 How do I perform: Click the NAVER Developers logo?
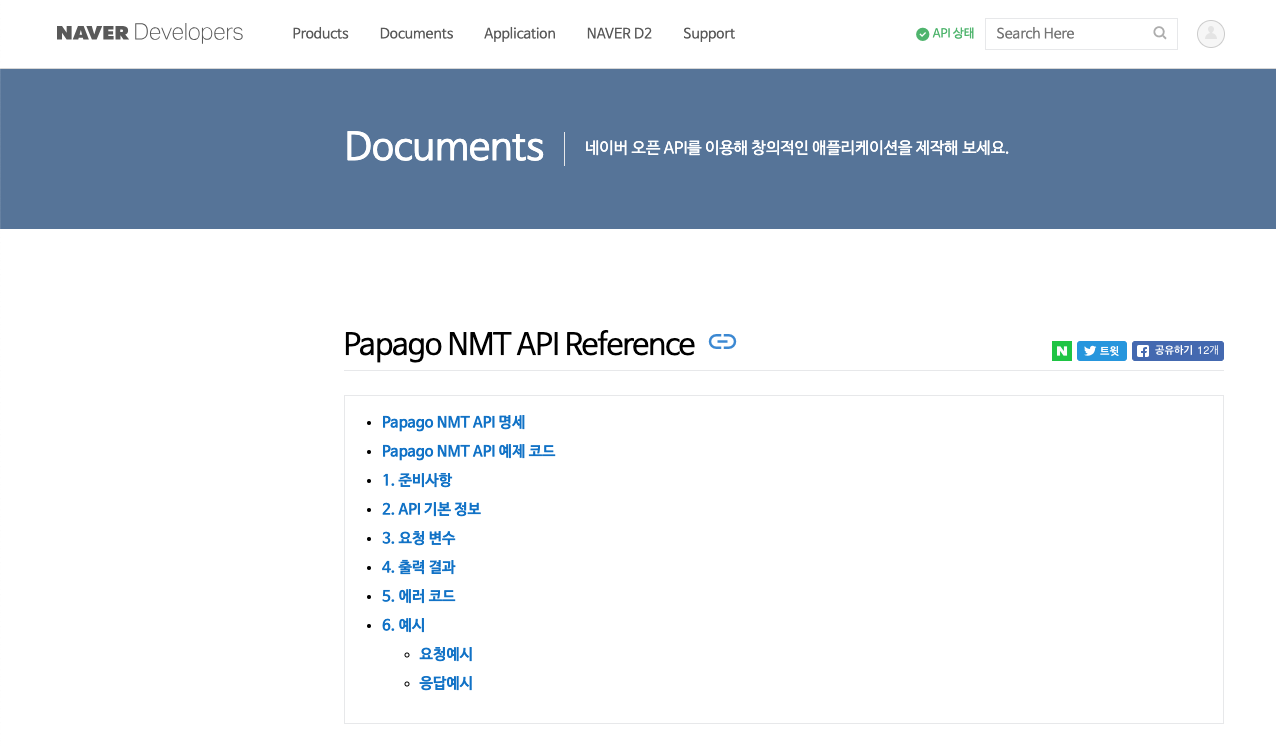(x=150, y=33)
